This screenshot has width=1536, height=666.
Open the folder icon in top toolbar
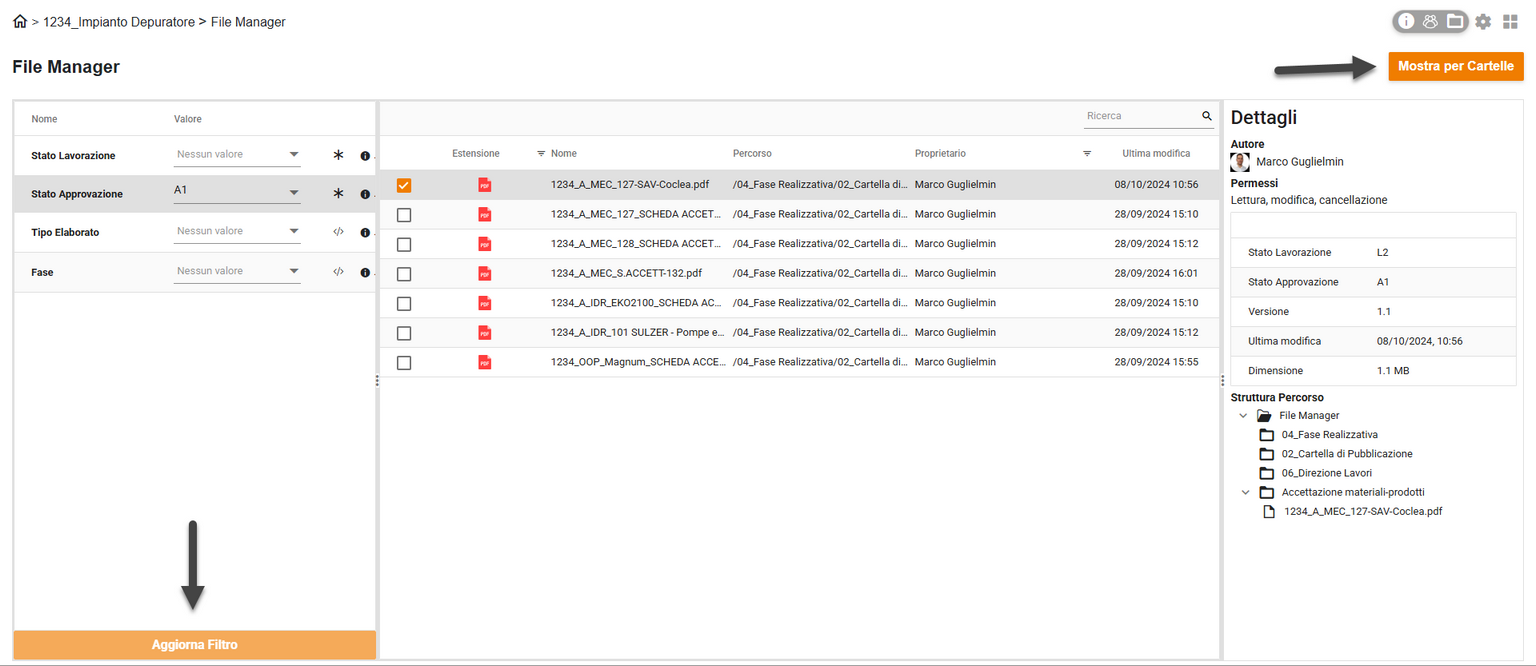1456,21
